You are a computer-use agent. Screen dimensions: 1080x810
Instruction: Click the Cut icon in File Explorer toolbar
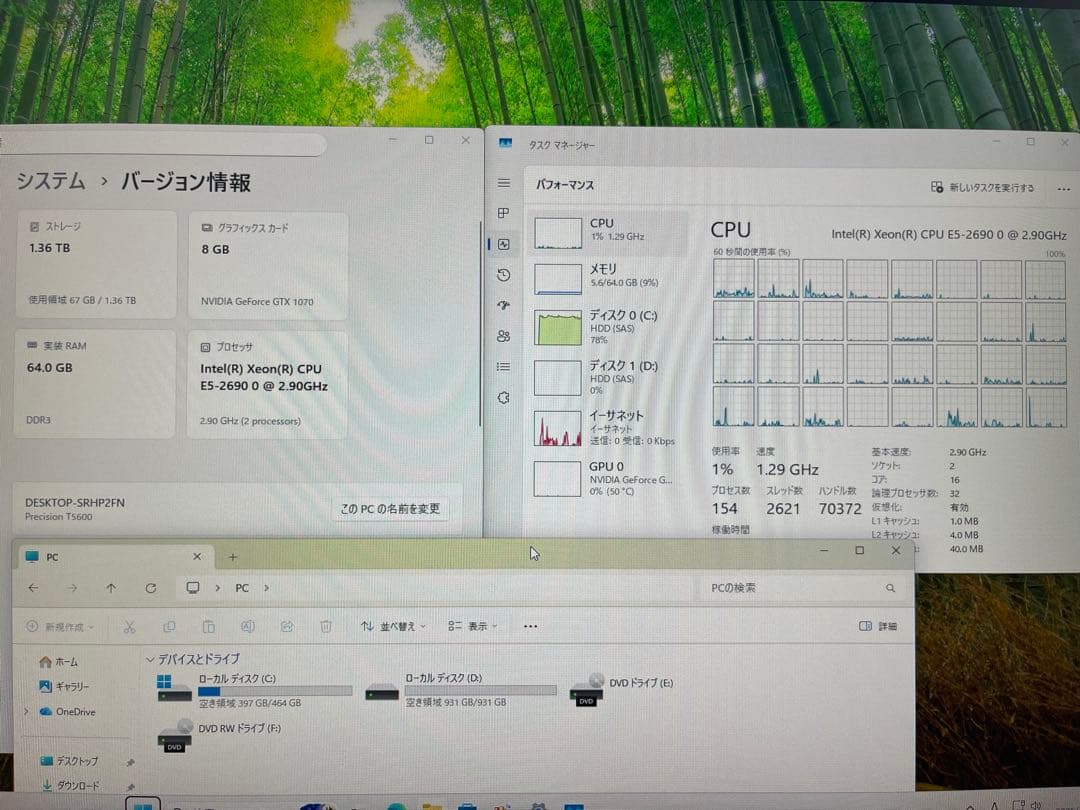(129, 625)
